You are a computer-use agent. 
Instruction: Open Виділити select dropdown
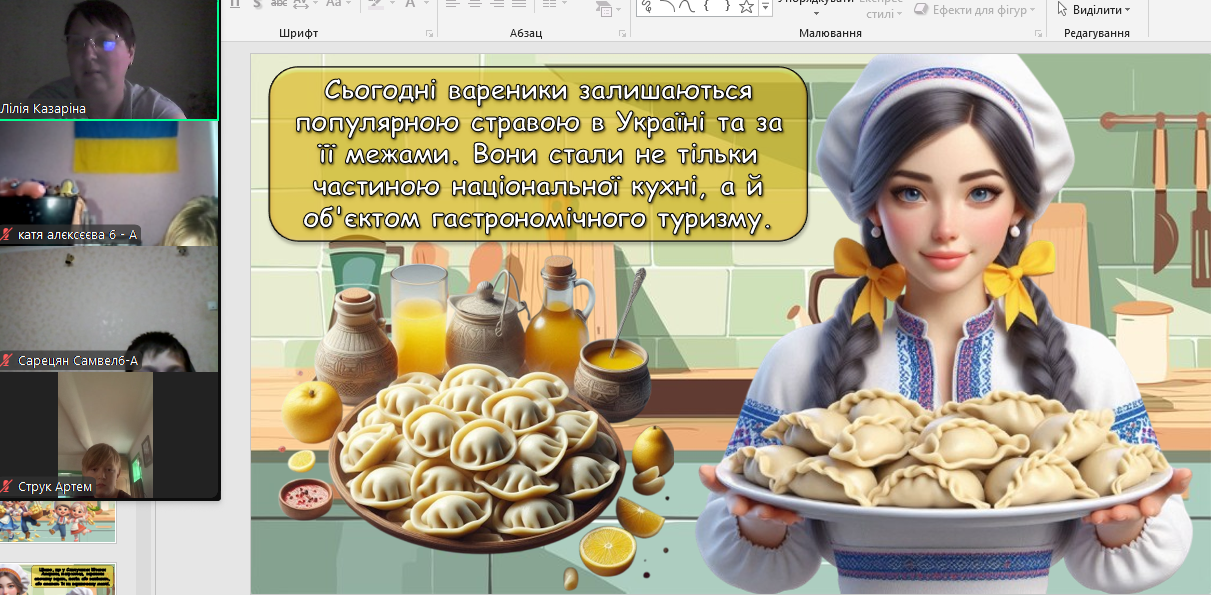tap(1094, 9)
